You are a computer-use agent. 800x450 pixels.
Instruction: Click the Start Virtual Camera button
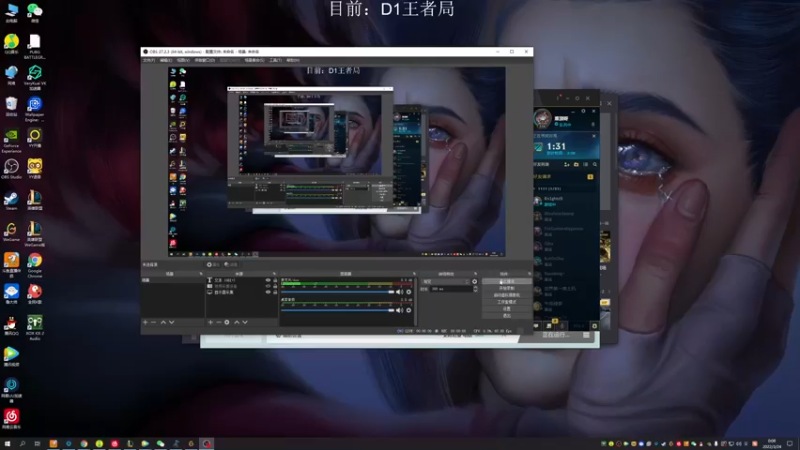[507, 295]
